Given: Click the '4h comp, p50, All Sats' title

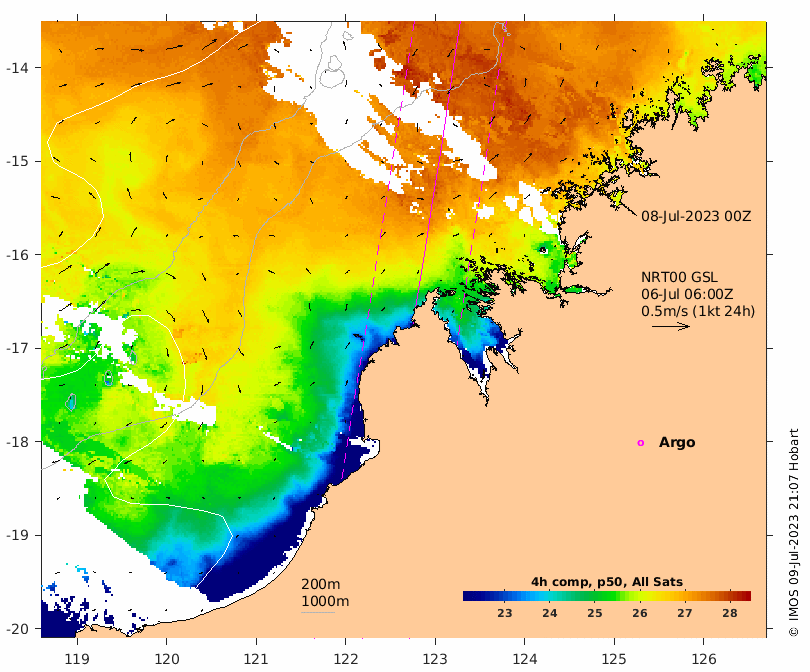Looking at the screenshot, I should [x=607, y=582].
